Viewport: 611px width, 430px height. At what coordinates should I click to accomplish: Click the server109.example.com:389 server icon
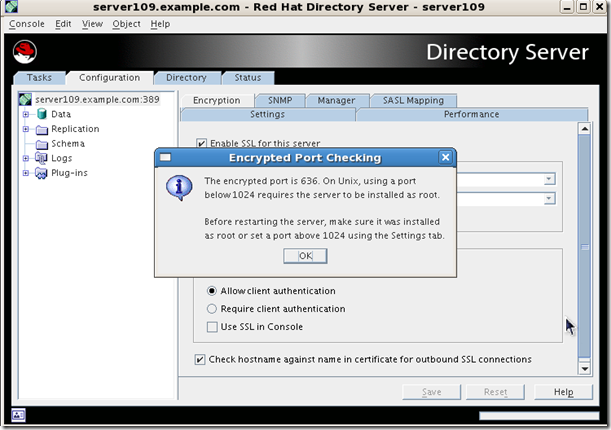(25, 99)
